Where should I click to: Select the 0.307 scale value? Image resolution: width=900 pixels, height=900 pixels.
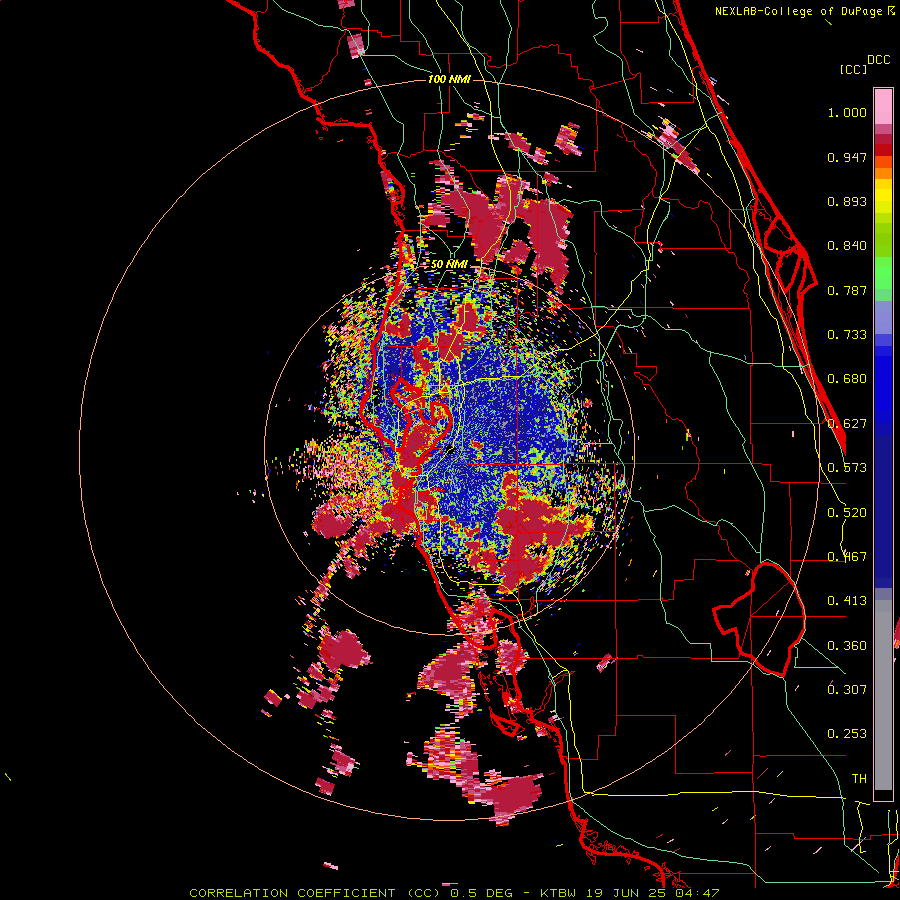click(x=847, y=690)
